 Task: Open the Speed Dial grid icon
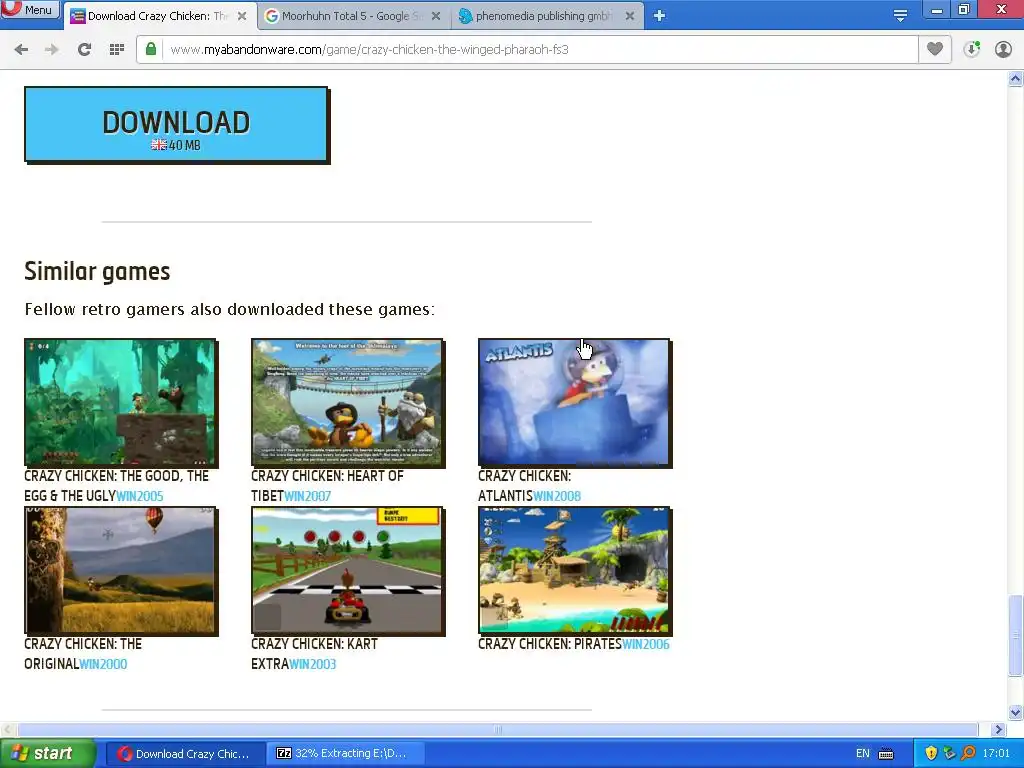click(117, 49)
